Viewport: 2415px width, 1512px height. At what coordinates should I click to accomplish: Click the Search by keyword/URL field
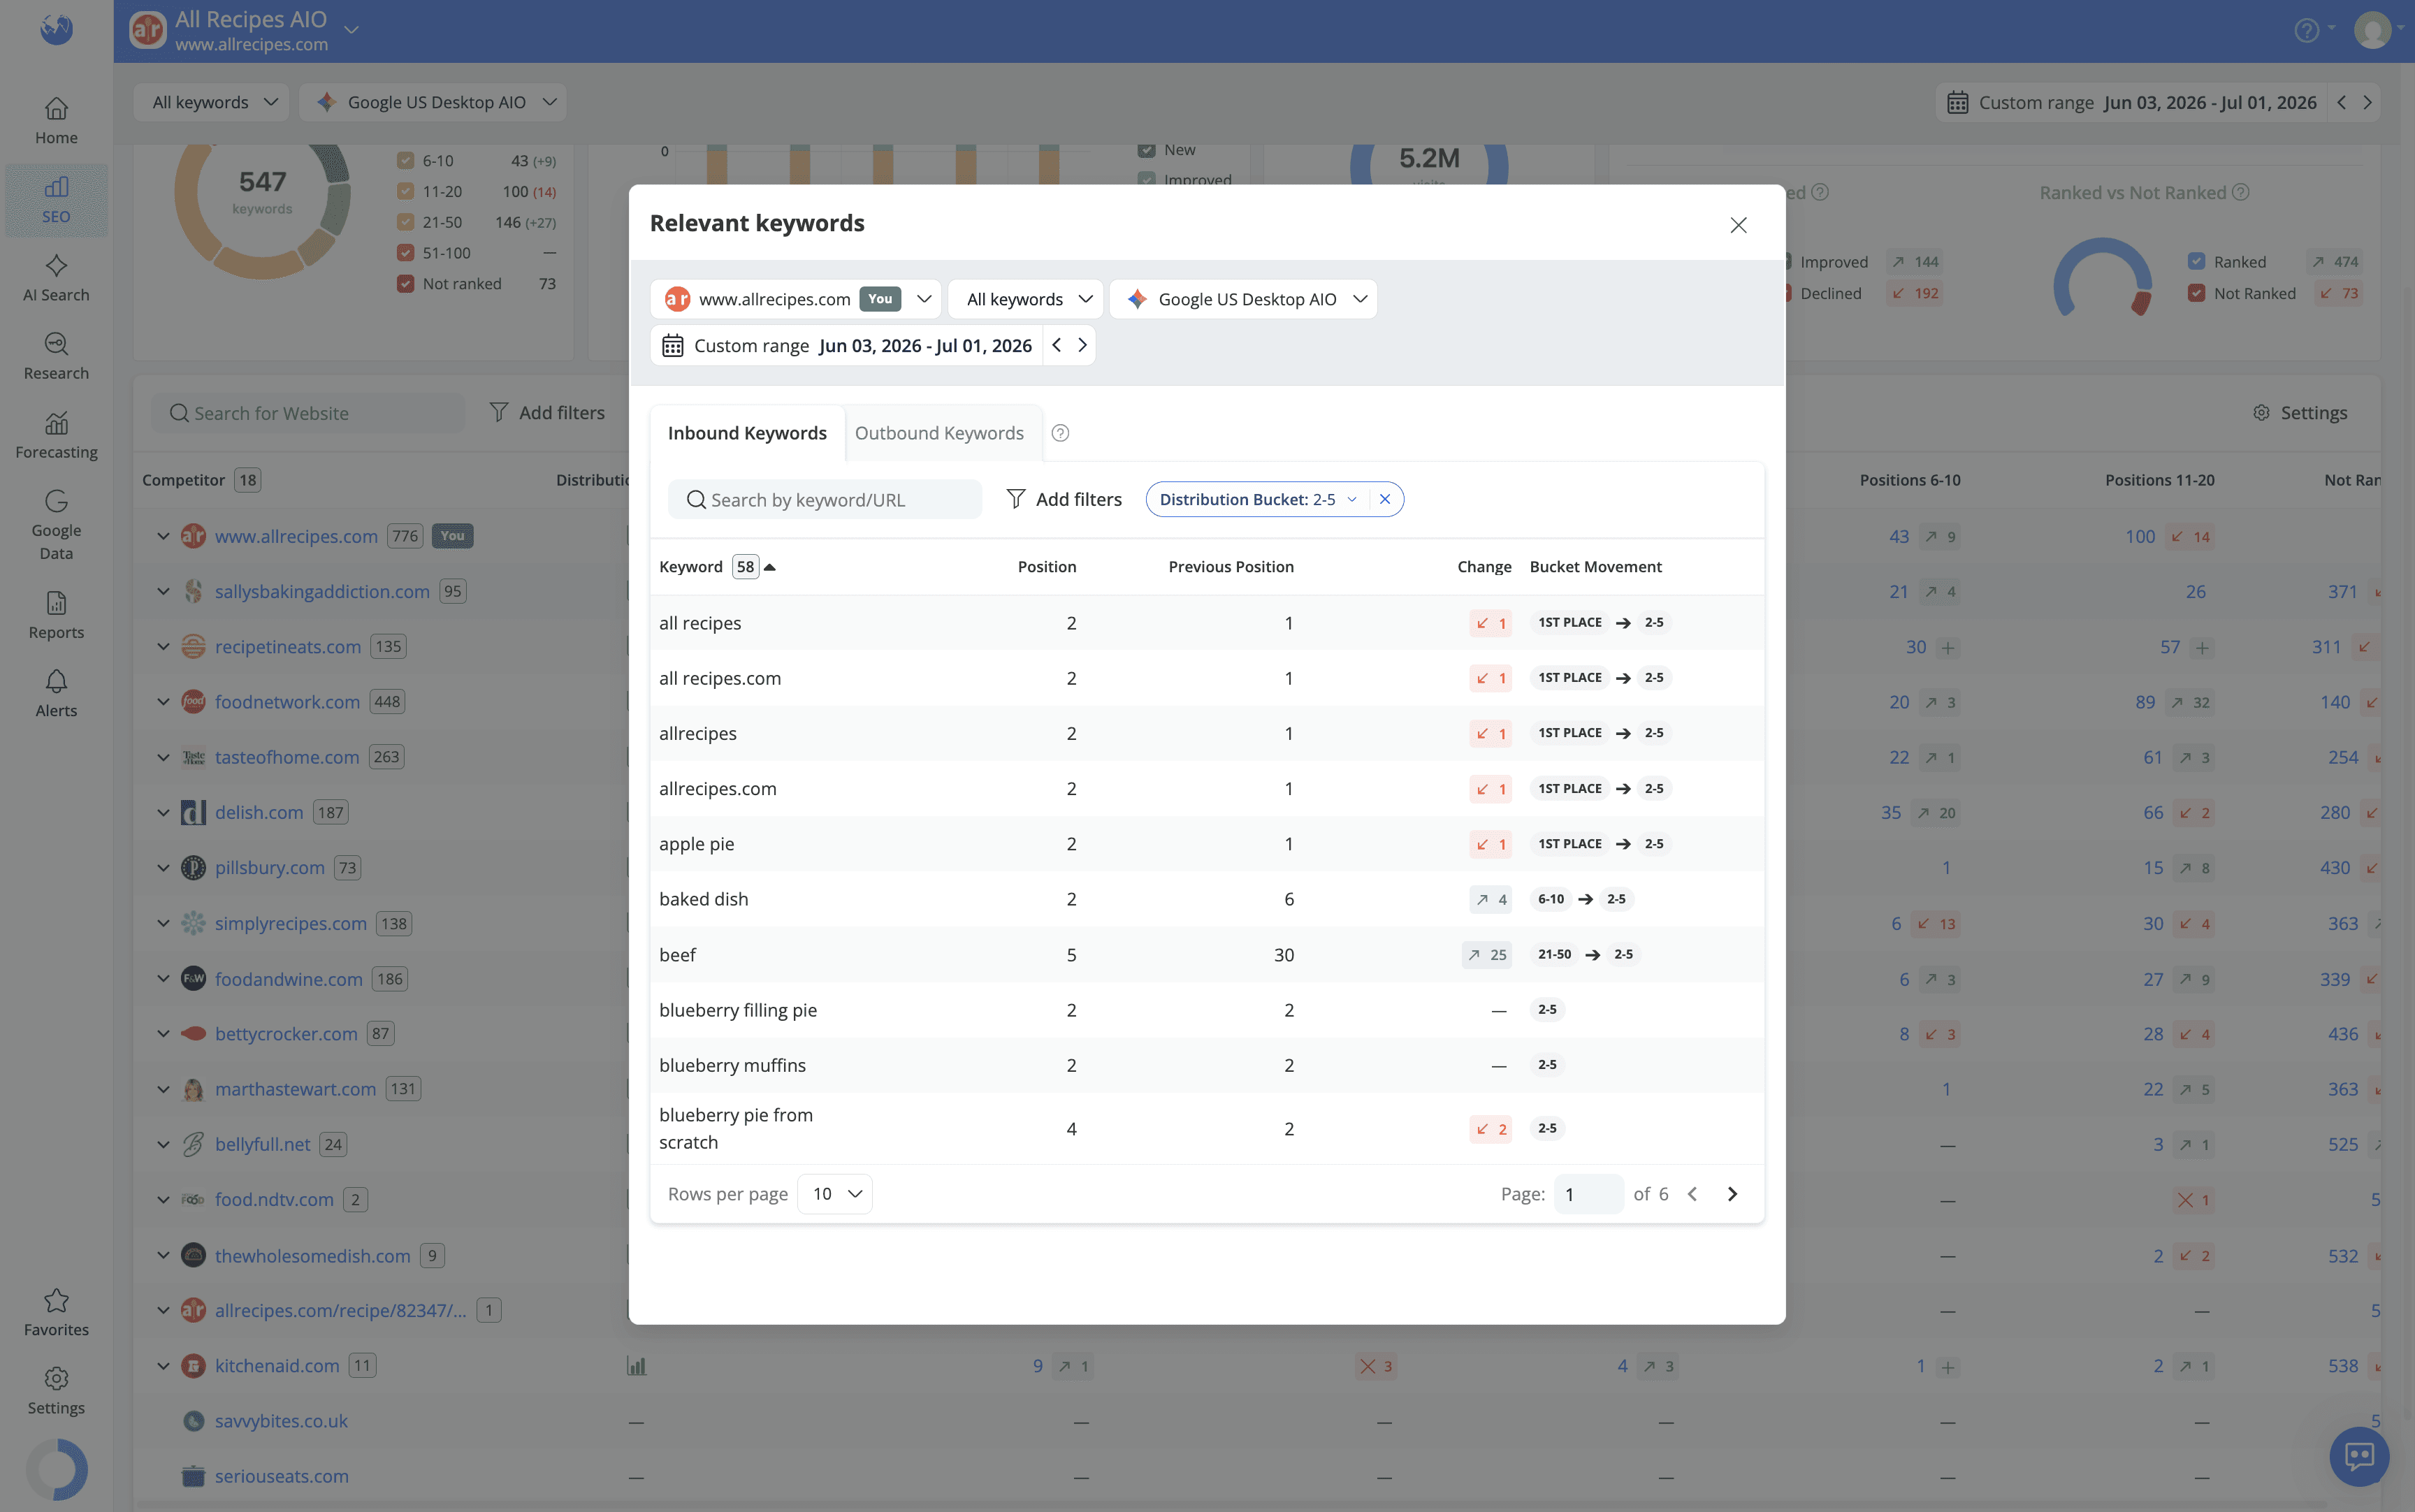(x=825, y=499)
